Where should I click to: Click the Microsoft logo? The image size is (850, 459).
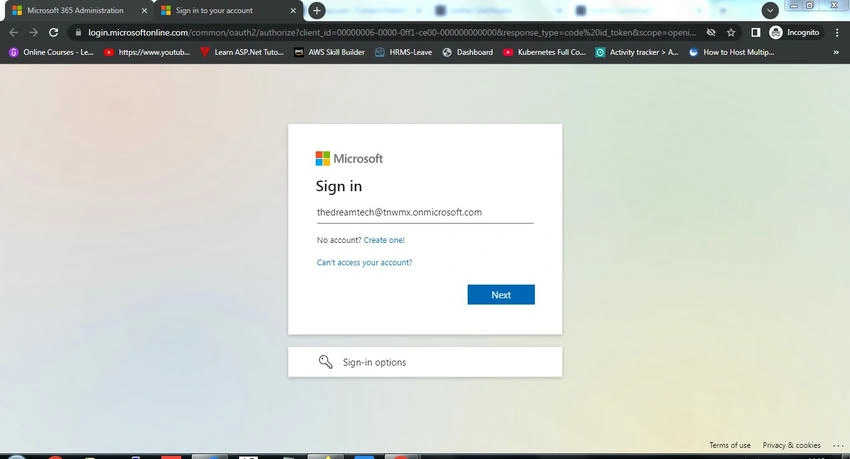click(x=349, y=158)
